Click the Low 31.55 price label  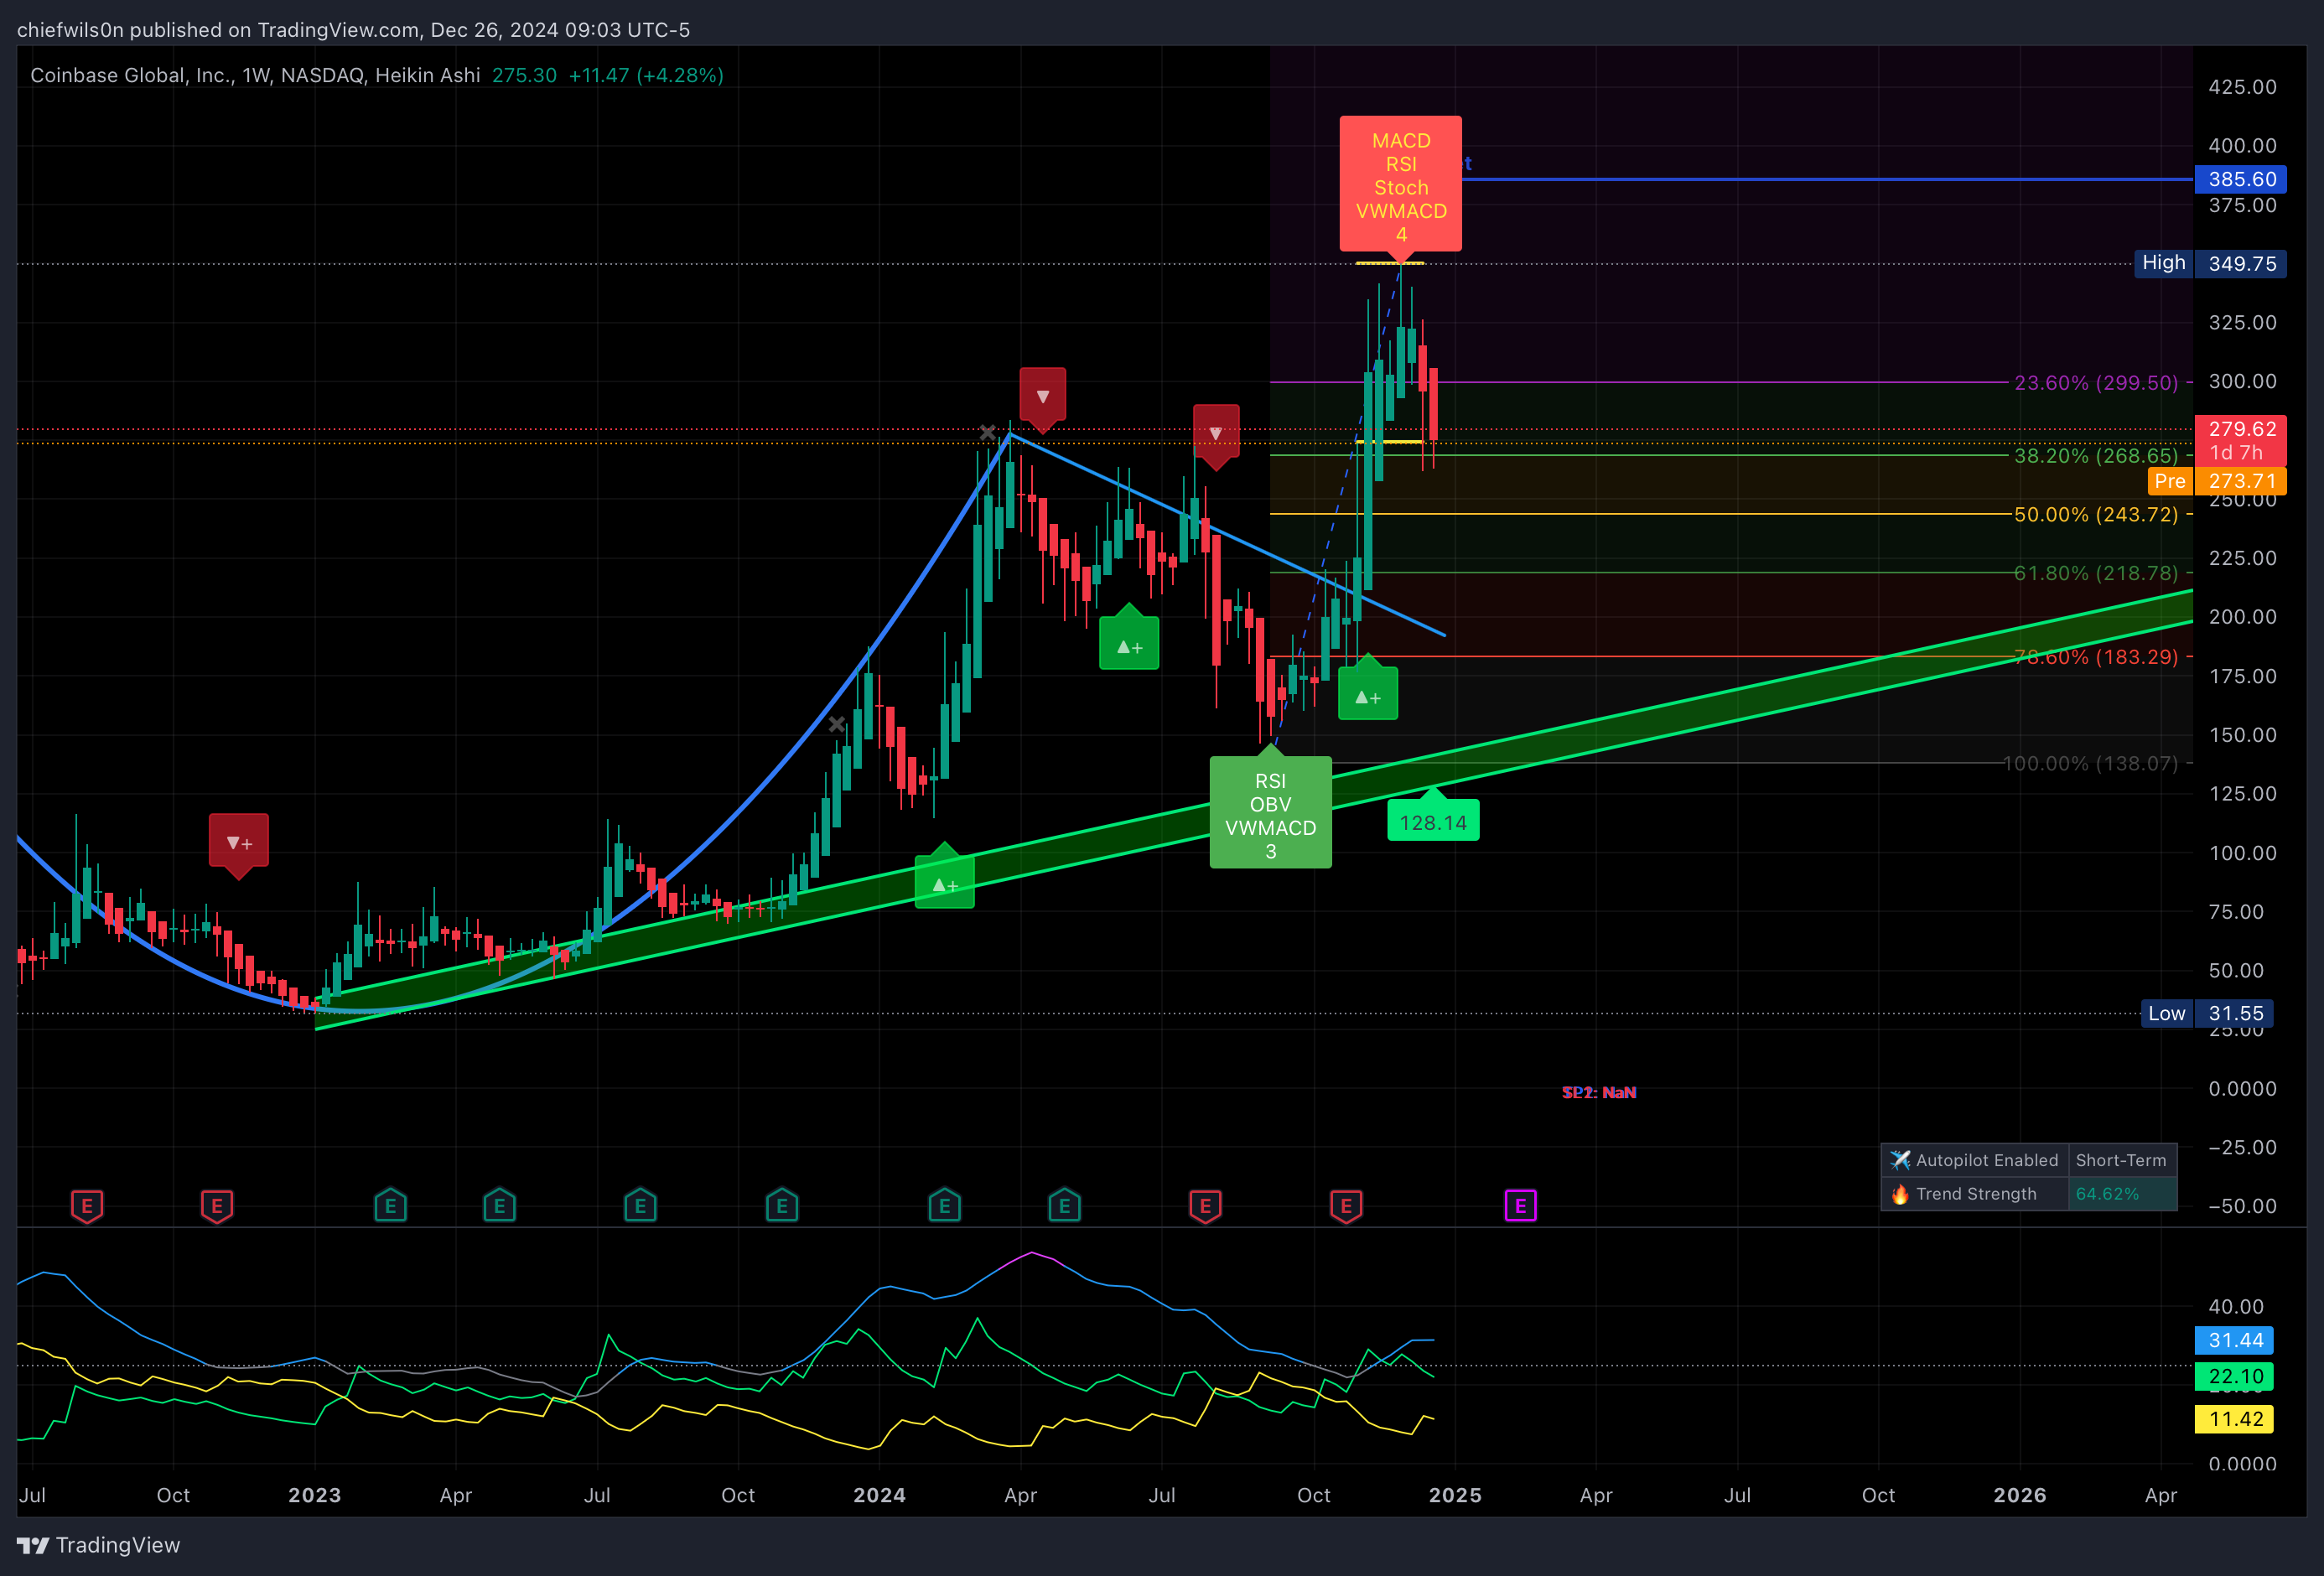pyautogui.click(x=2207, y=1013)
